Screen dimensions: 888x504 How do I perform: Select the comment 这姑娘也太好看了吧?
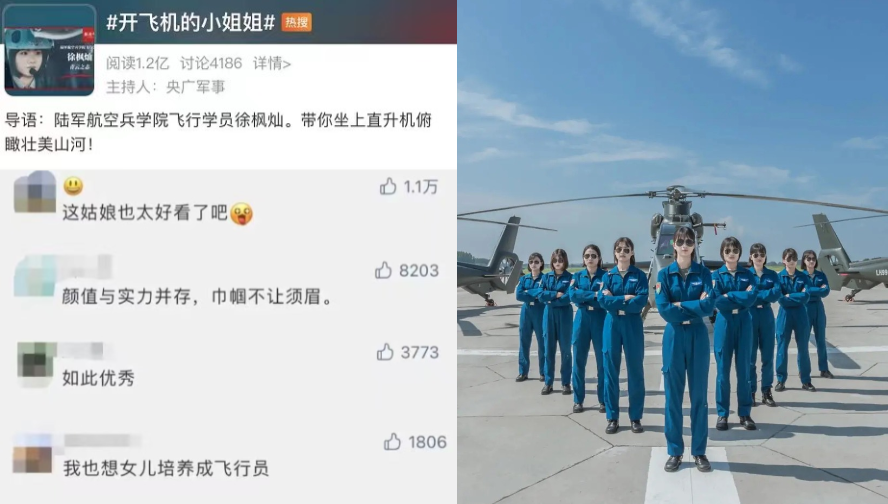pyautogui.click(x=157, y=213)
